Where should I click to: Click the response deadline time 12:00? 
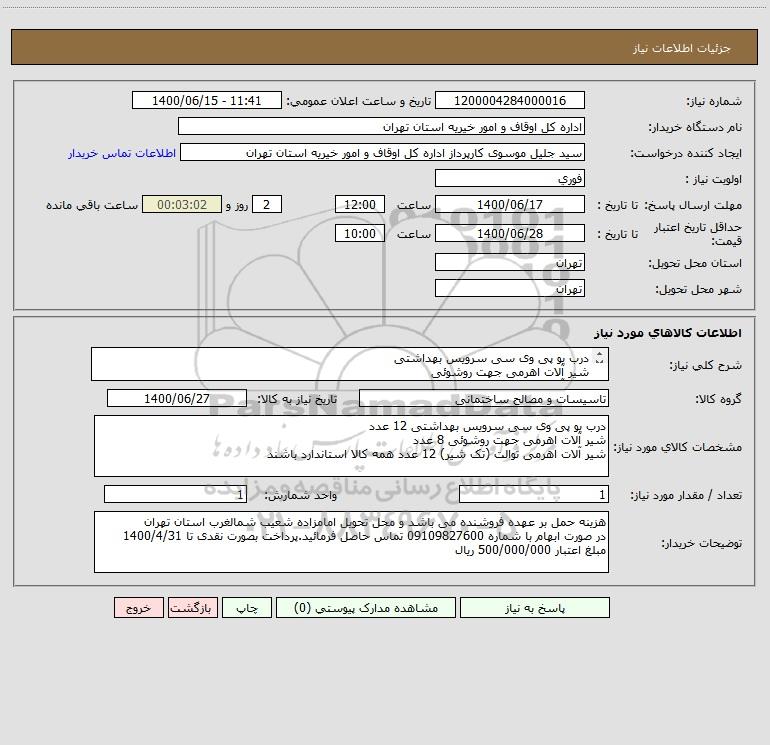359,204
